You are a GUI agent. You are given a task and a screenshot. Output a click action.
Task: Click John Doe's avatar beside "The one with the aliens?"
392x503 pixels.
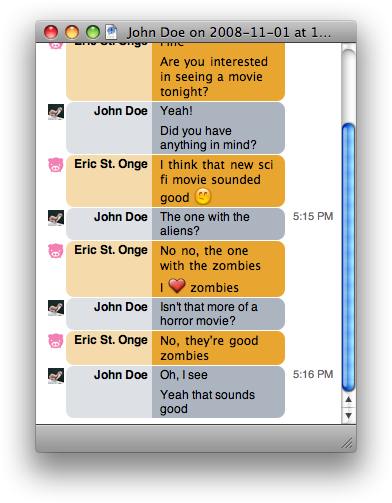(x=56, y=218)
